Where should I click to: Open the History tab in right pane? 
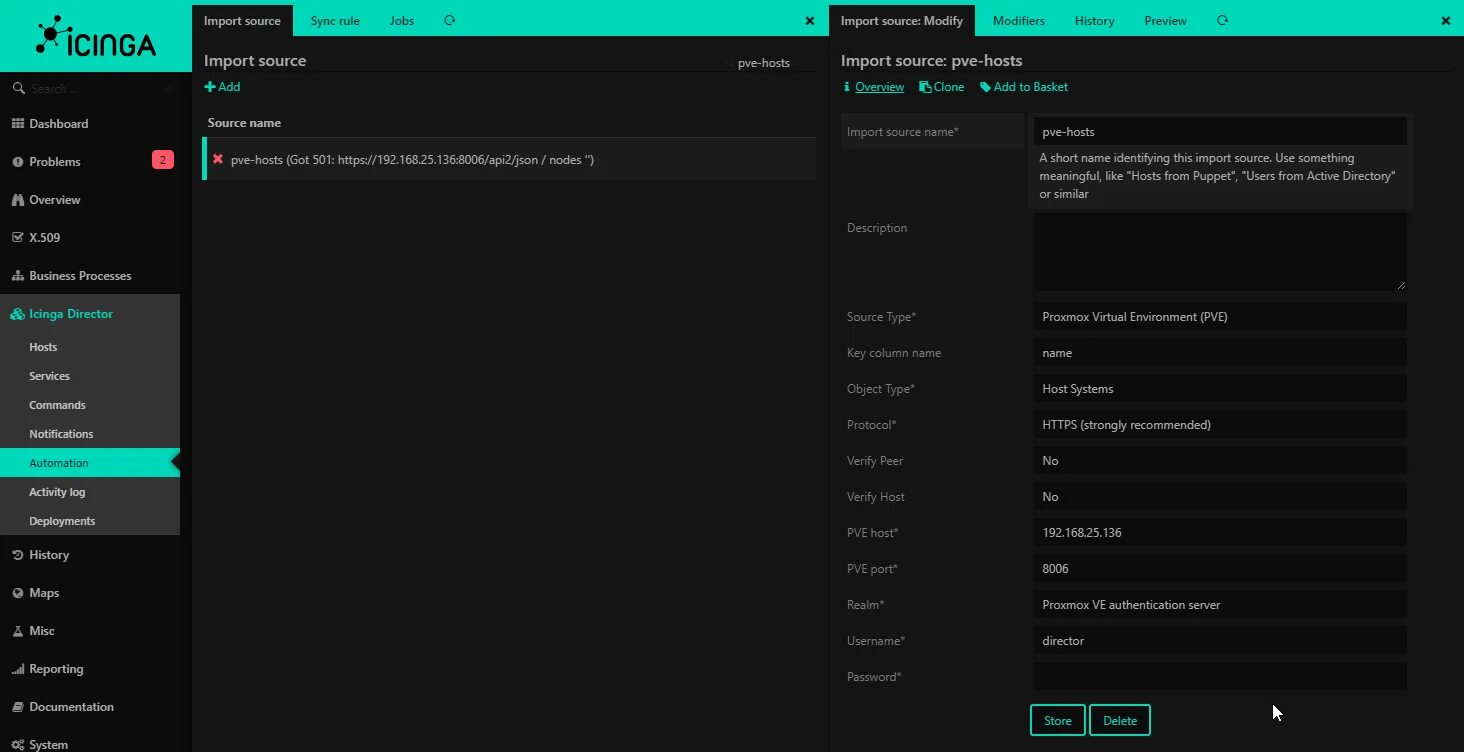coord(1094,20)
